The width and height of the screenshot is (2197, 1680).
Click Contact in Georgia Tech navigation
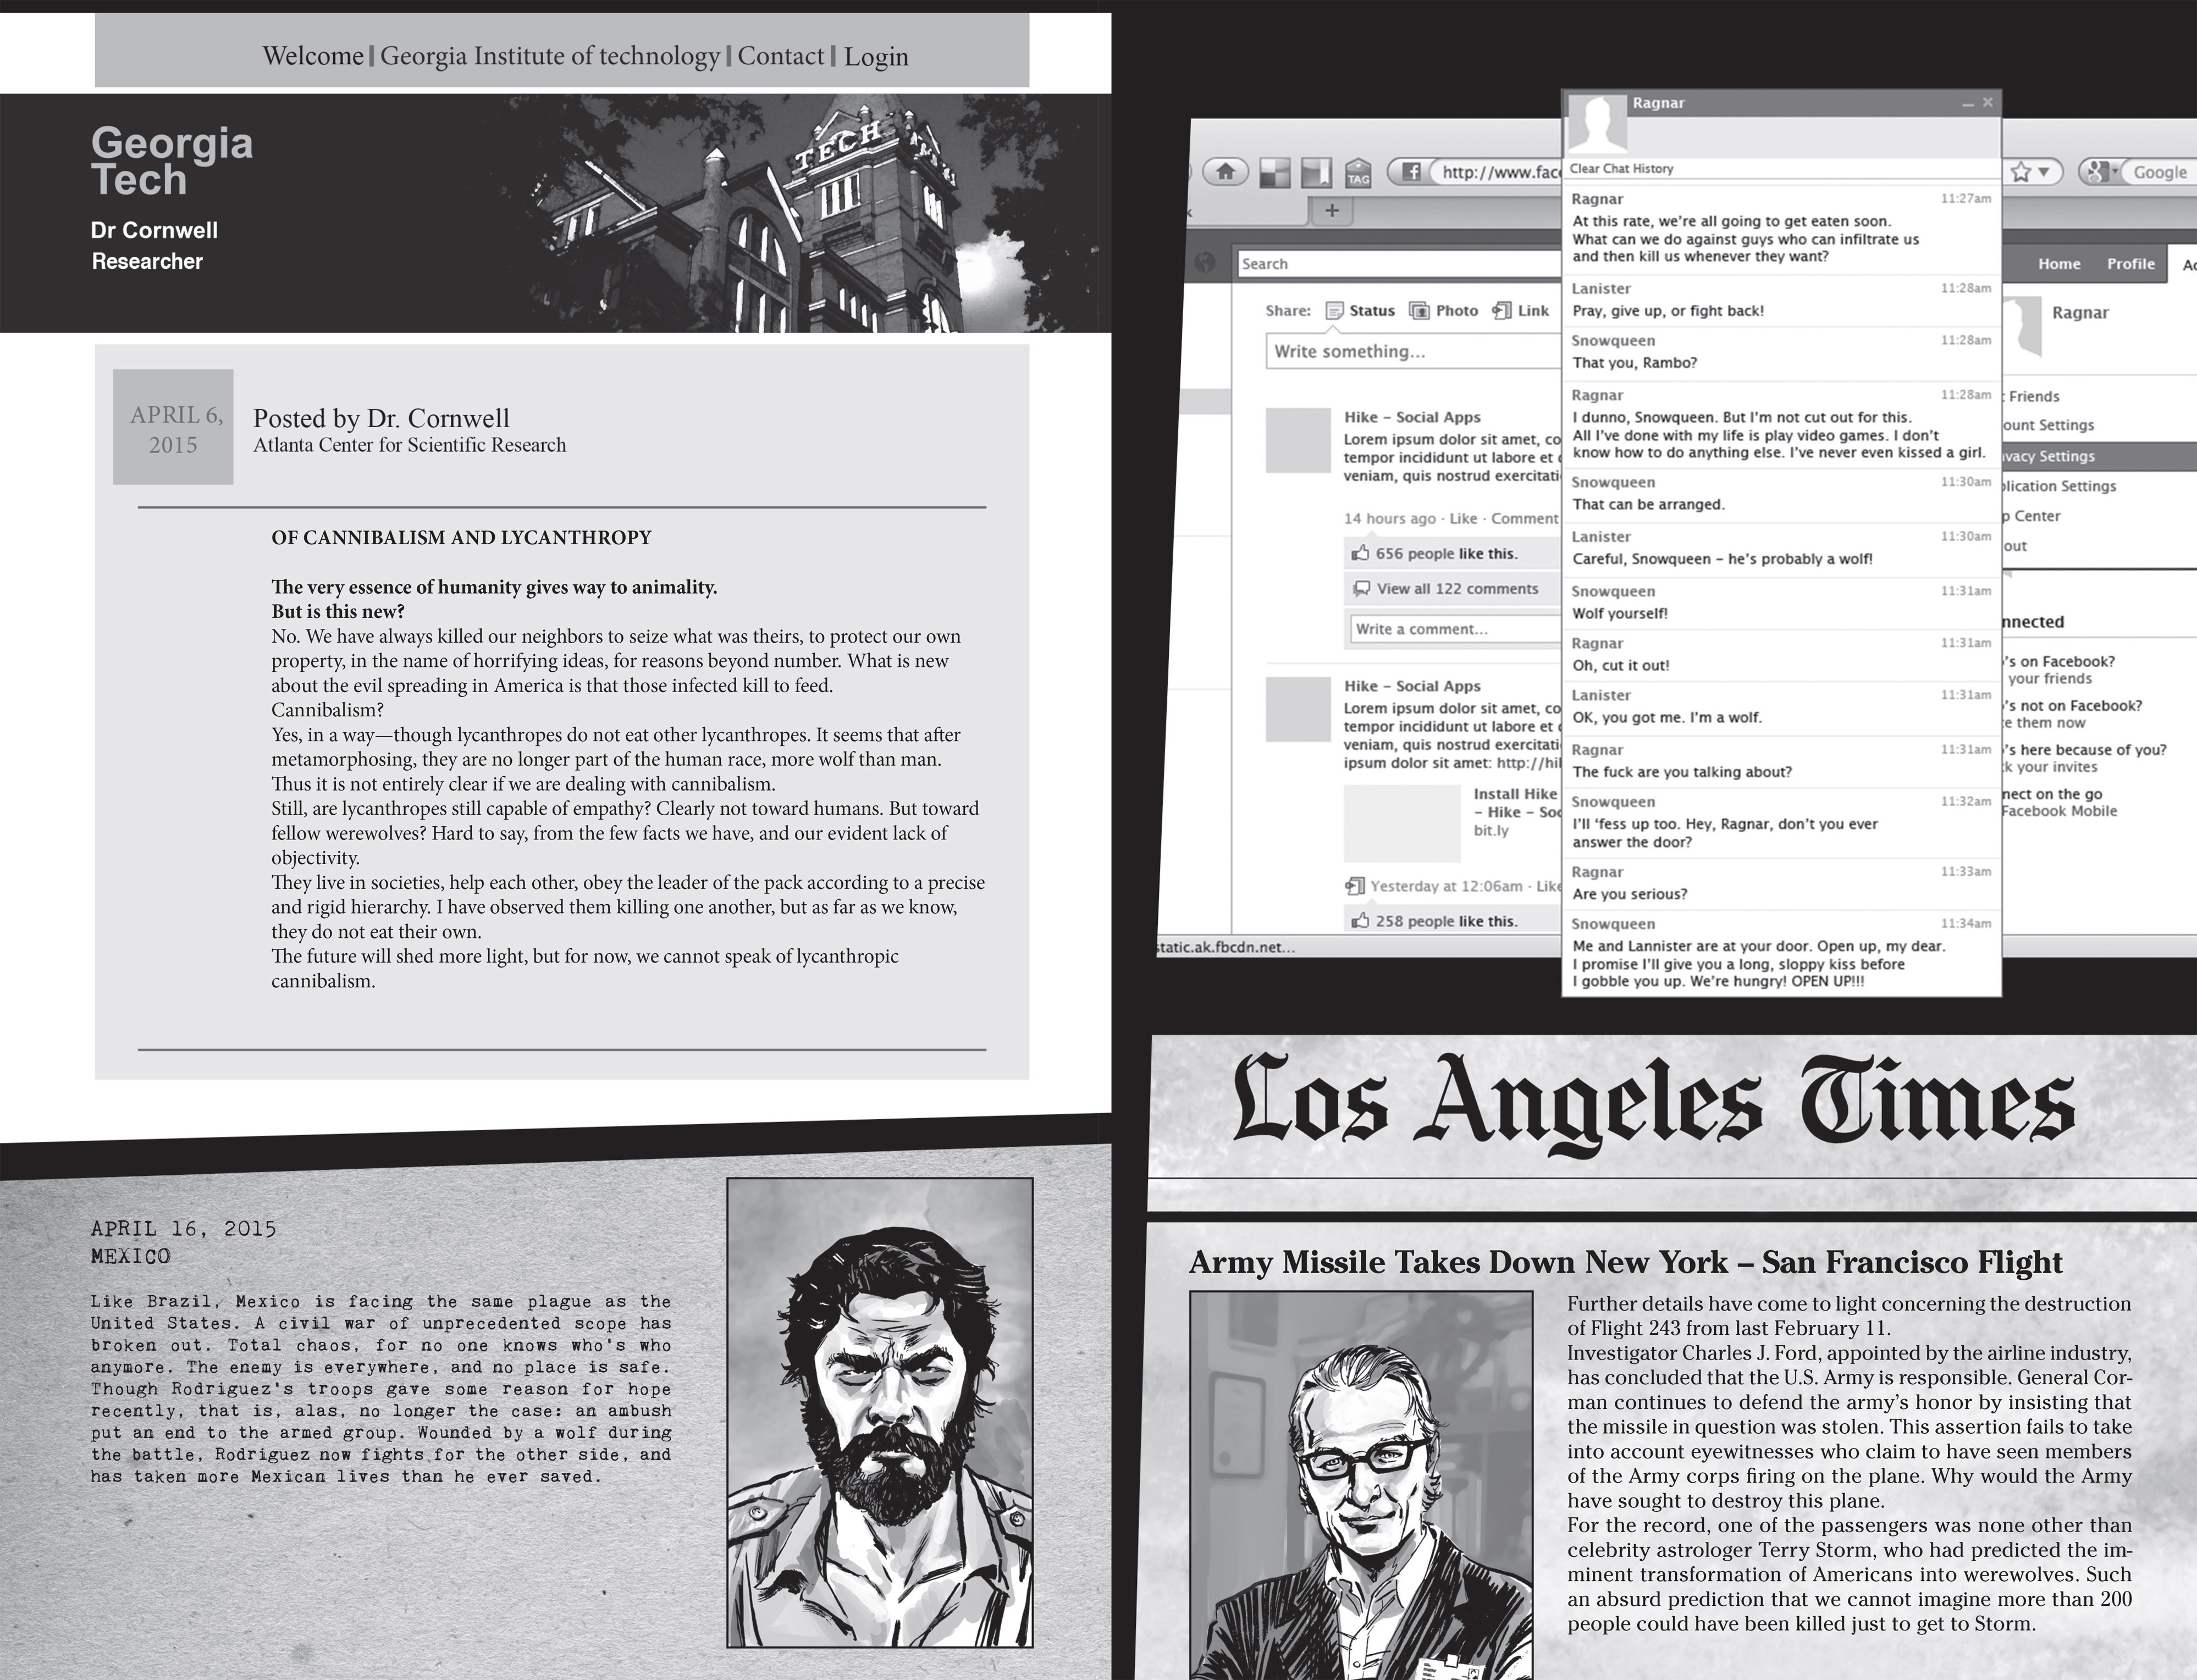point(781,56)
